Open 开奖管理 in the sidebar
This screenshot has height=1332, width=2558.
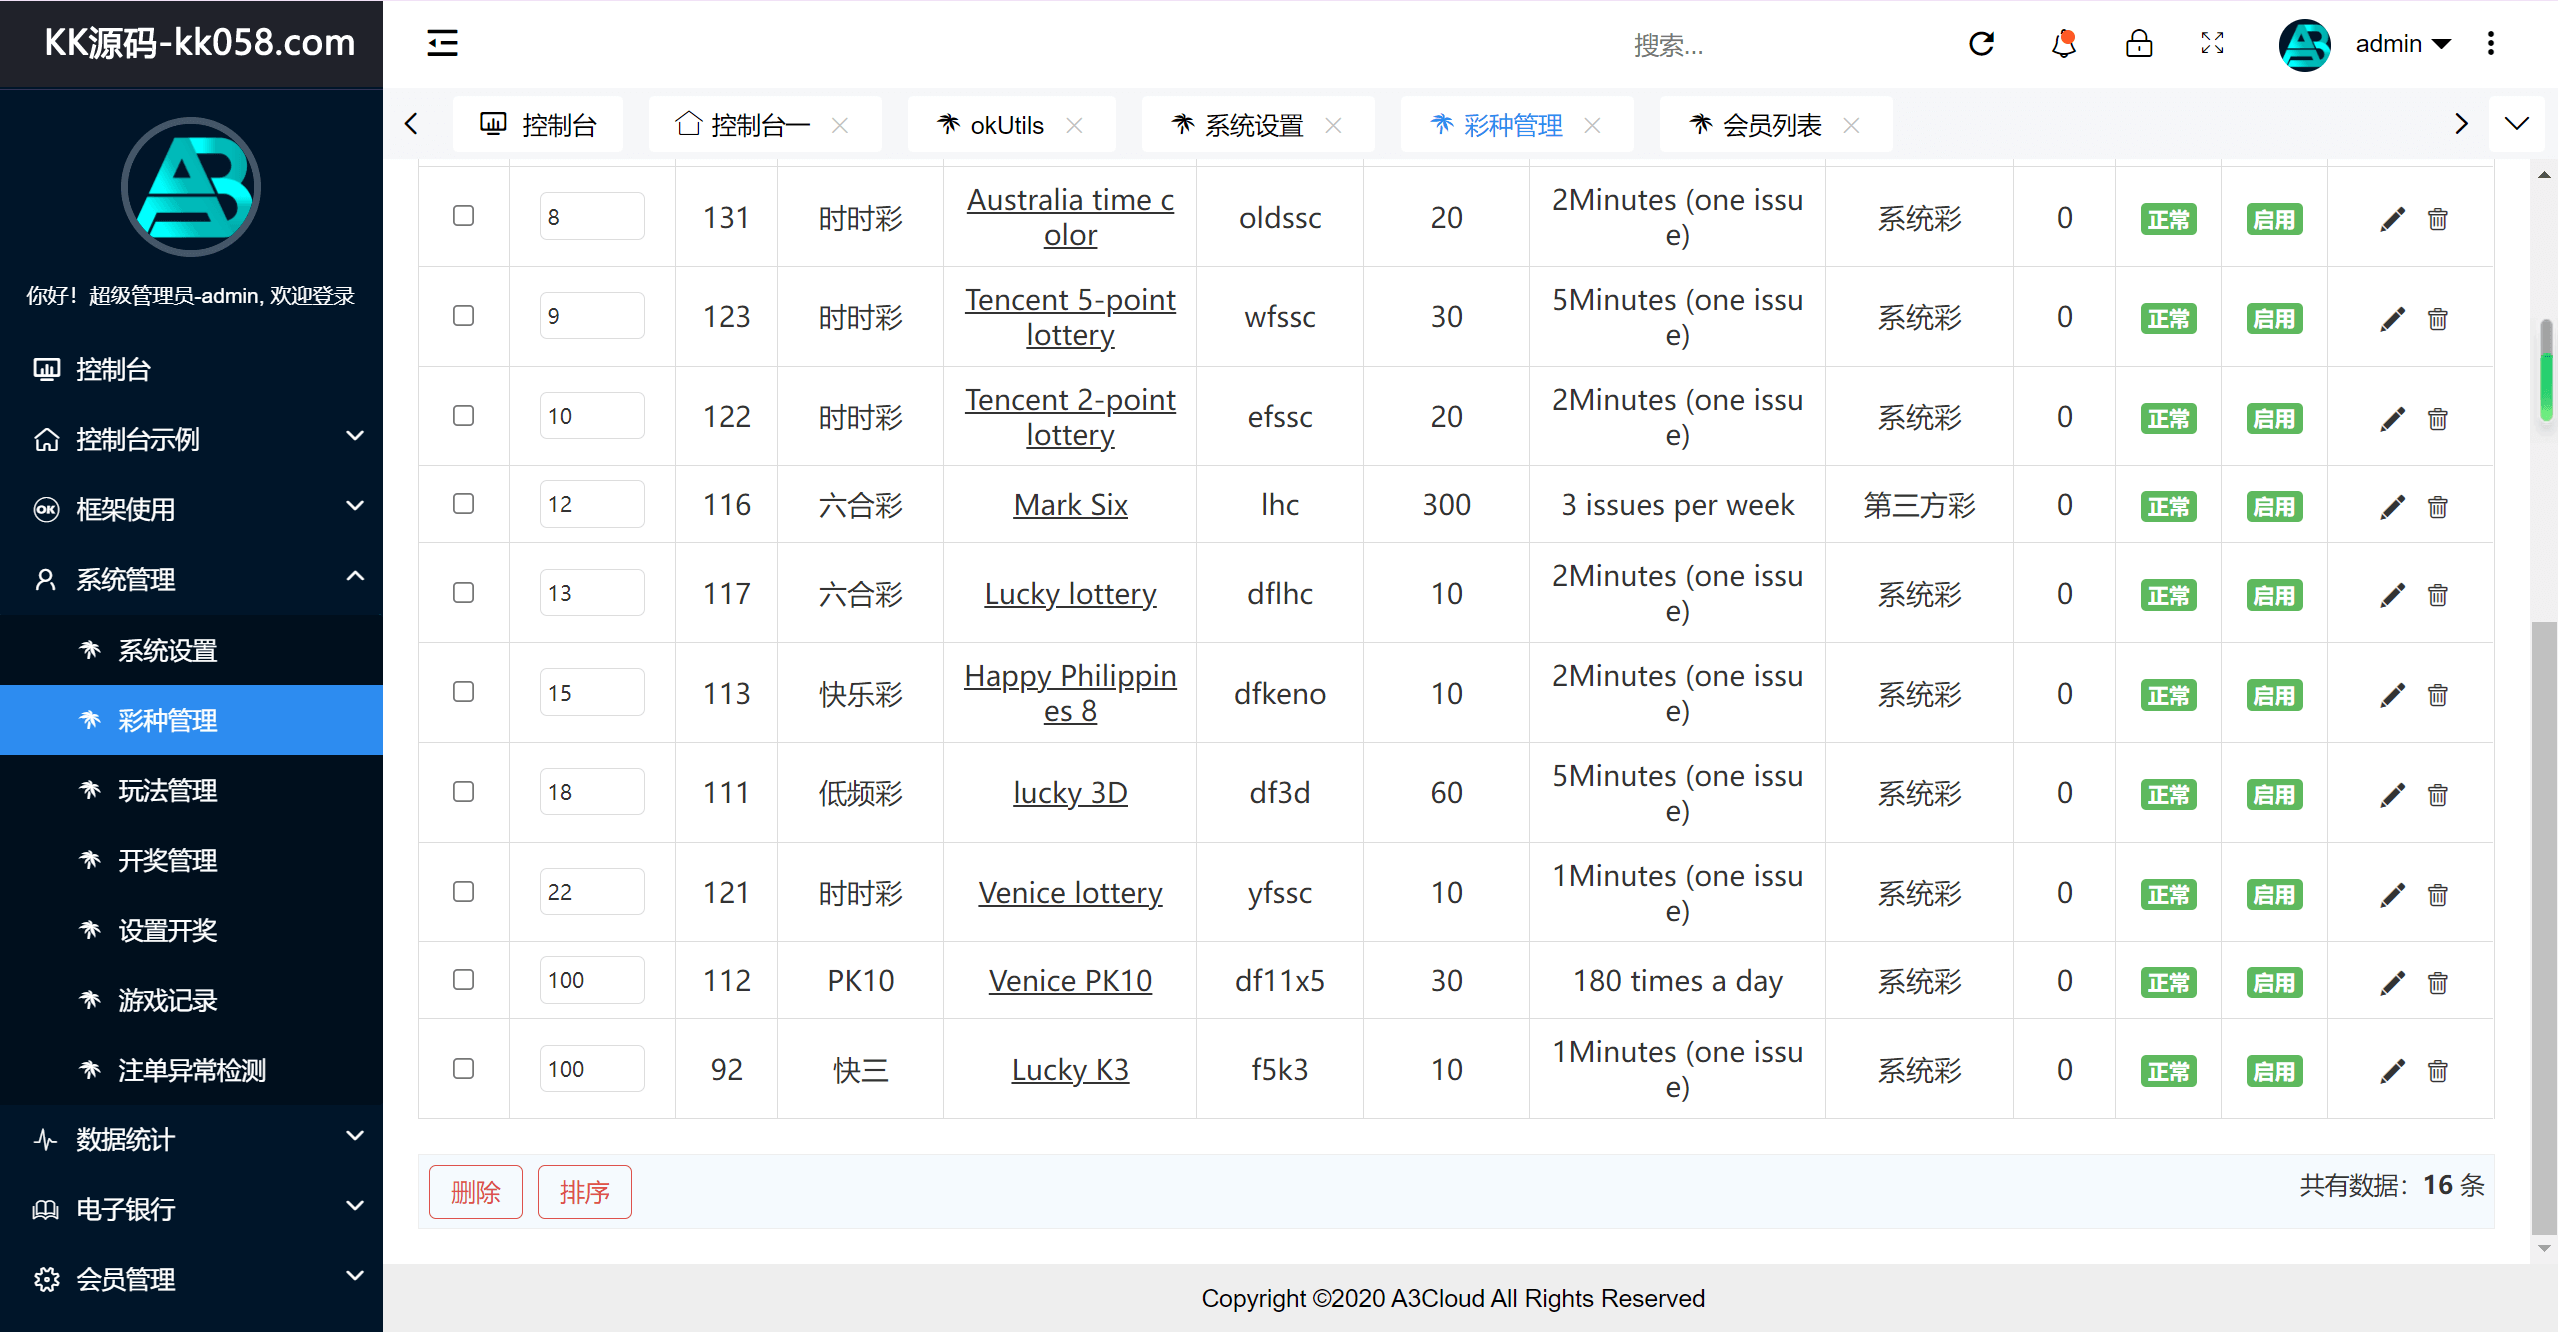(191, 860)
